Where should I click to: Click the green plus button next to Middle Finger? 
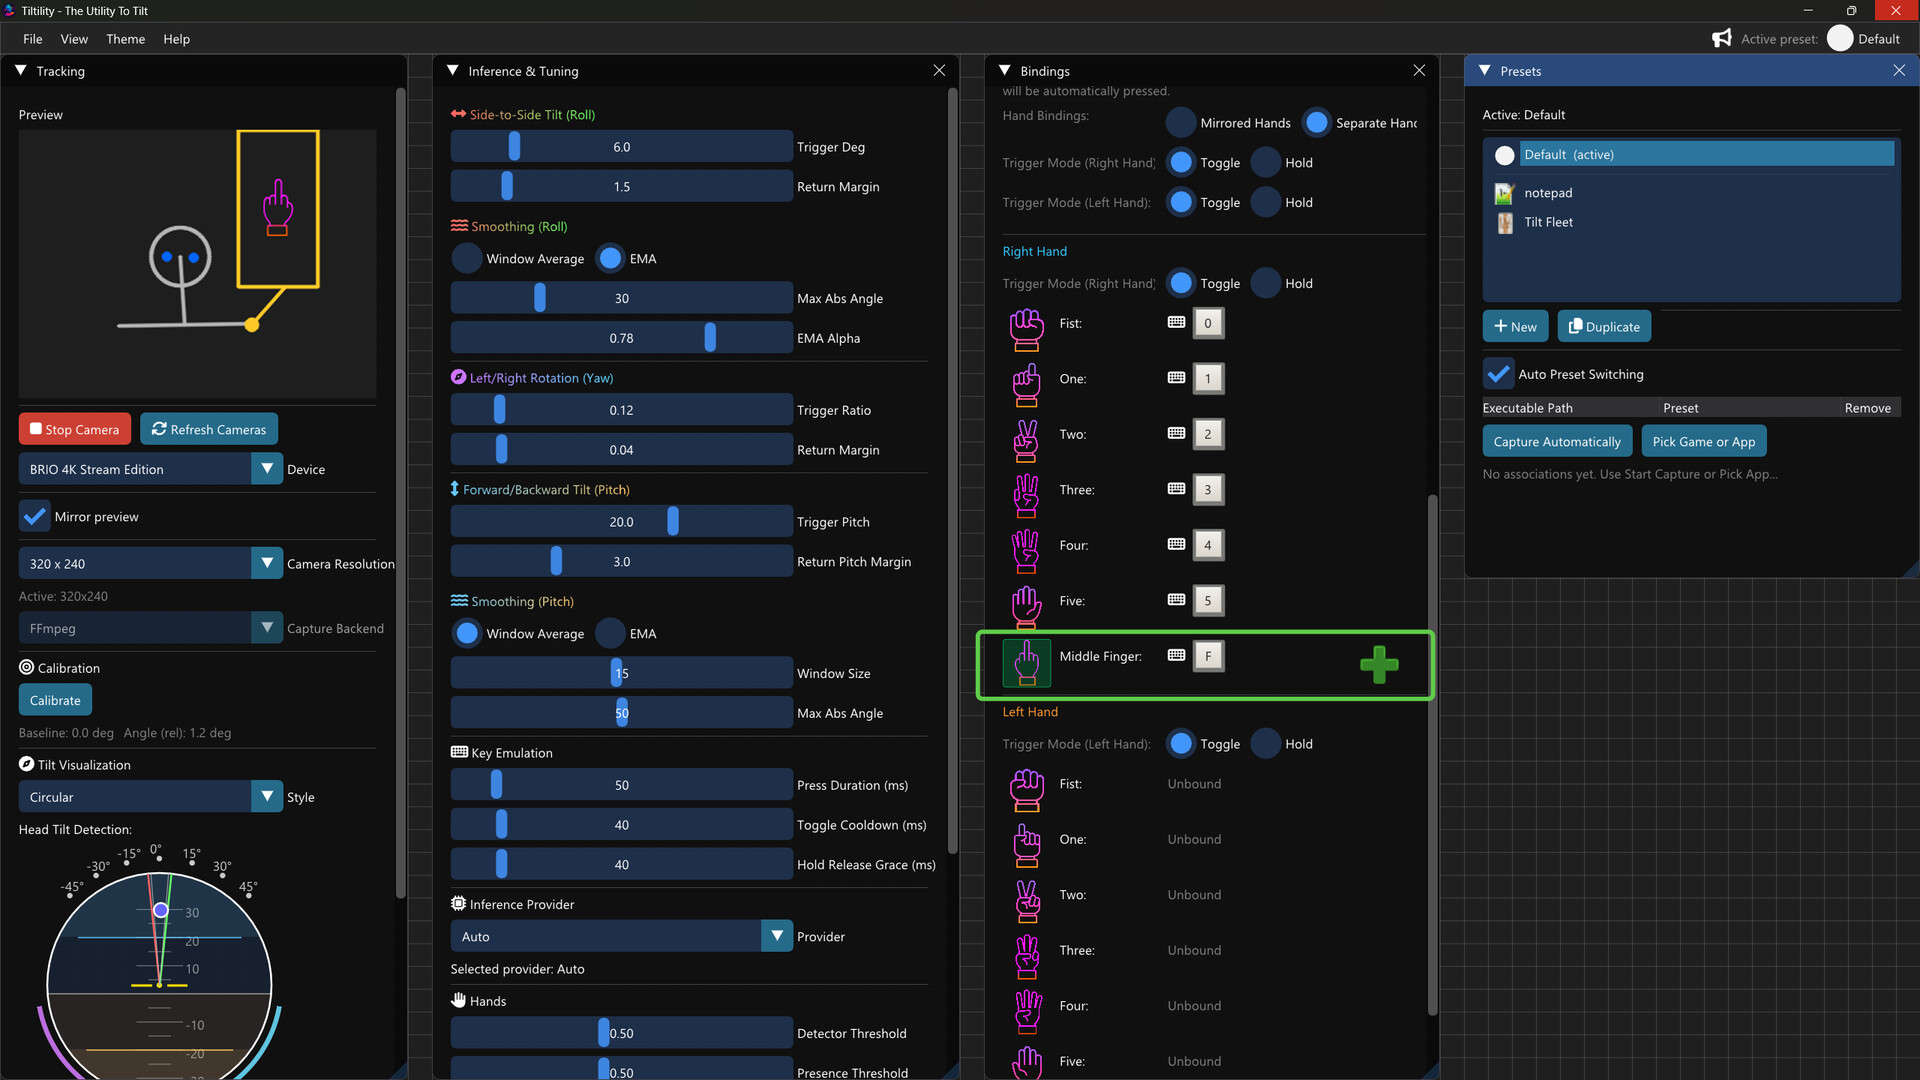pyautogui.click(x=1379, y=664)
